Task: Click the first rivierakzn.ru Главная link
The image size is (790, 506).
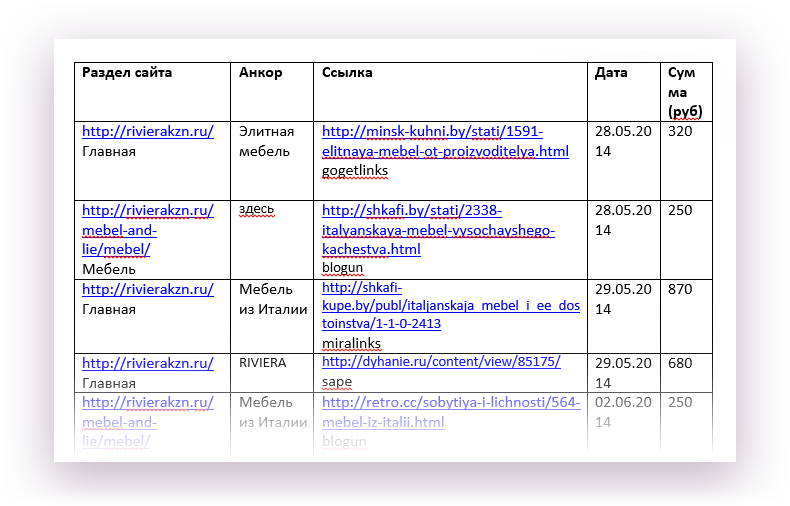Action: [148, 132]
